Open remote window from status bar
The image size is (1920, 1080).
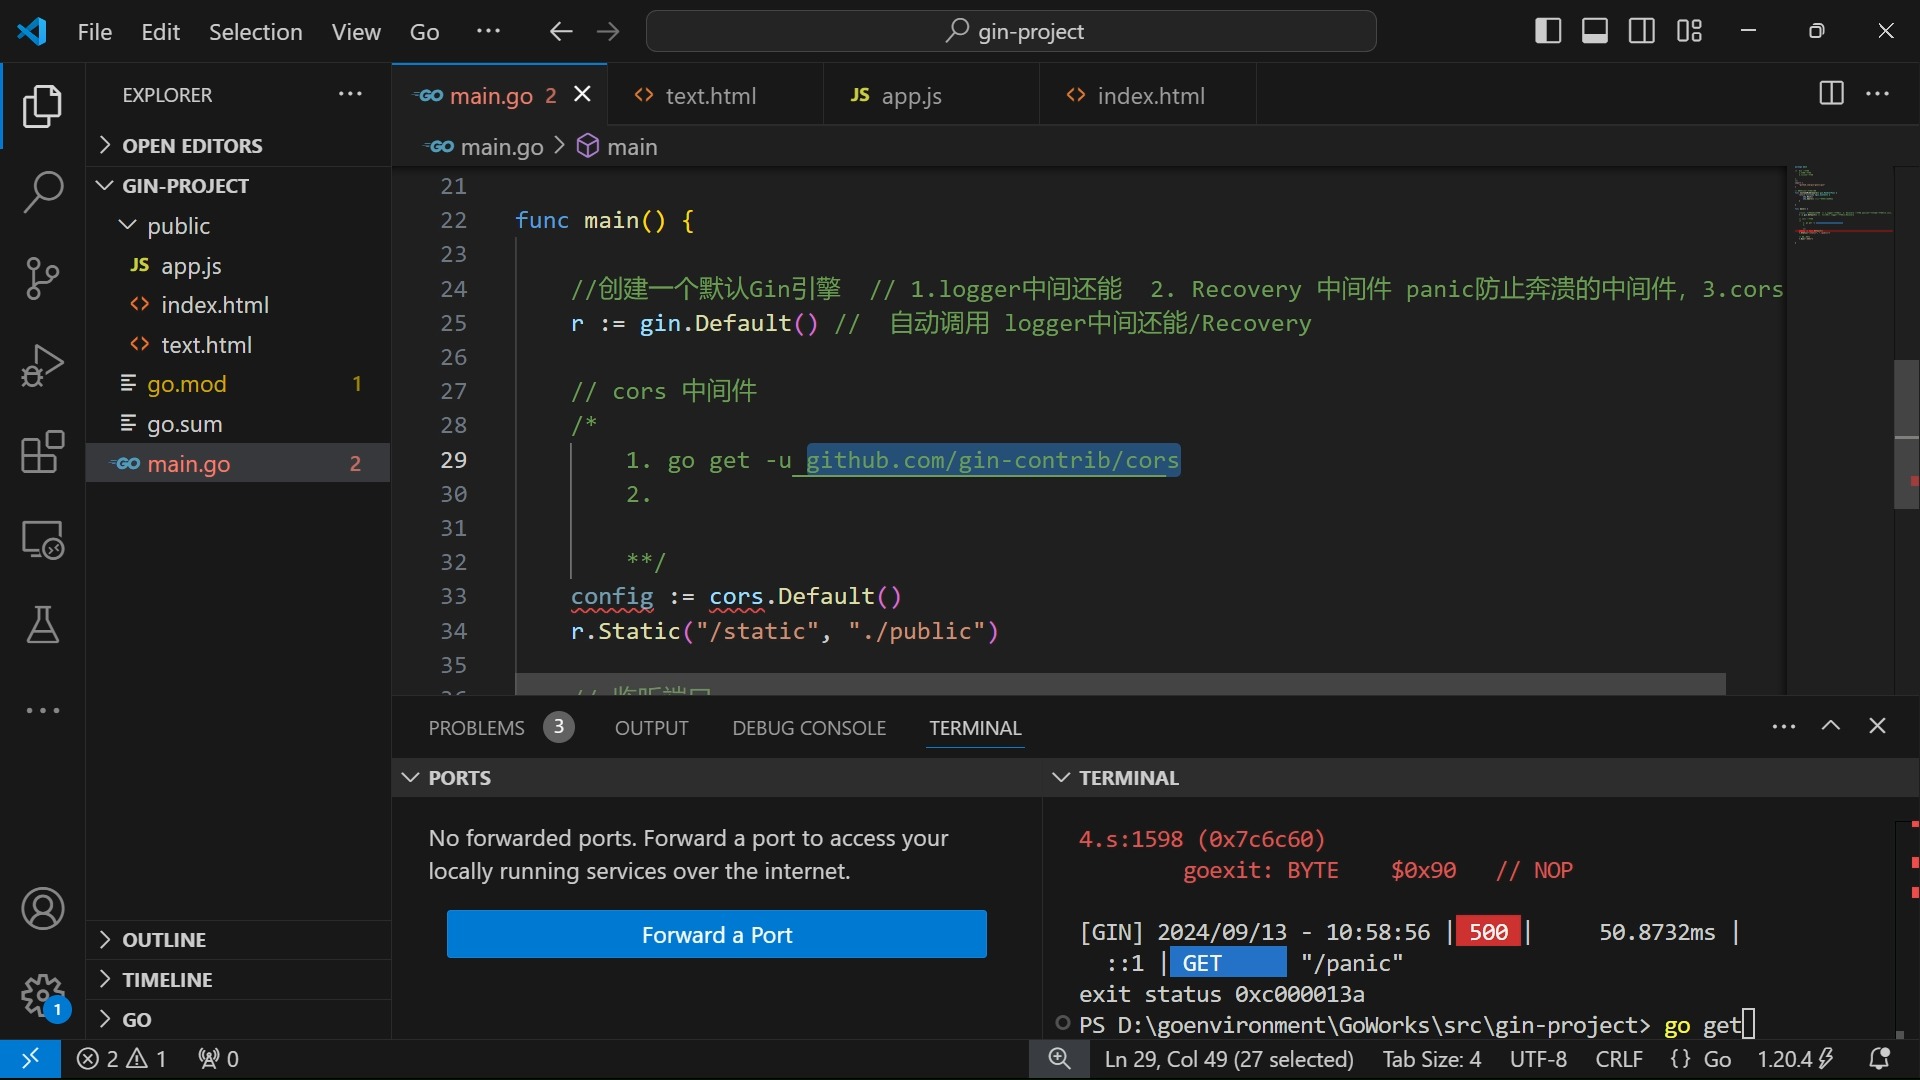30,1059
